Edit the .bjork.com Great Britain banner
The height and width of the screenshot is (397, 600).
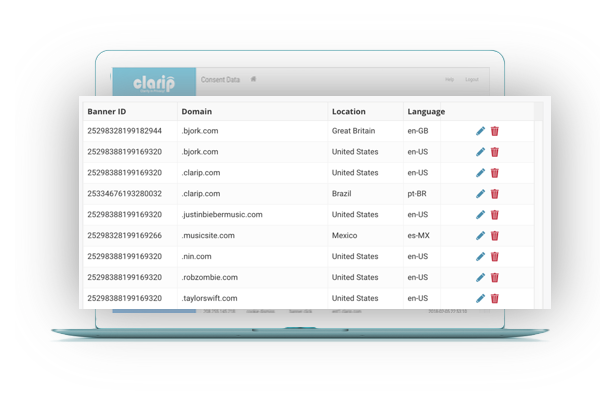point(480,131)
